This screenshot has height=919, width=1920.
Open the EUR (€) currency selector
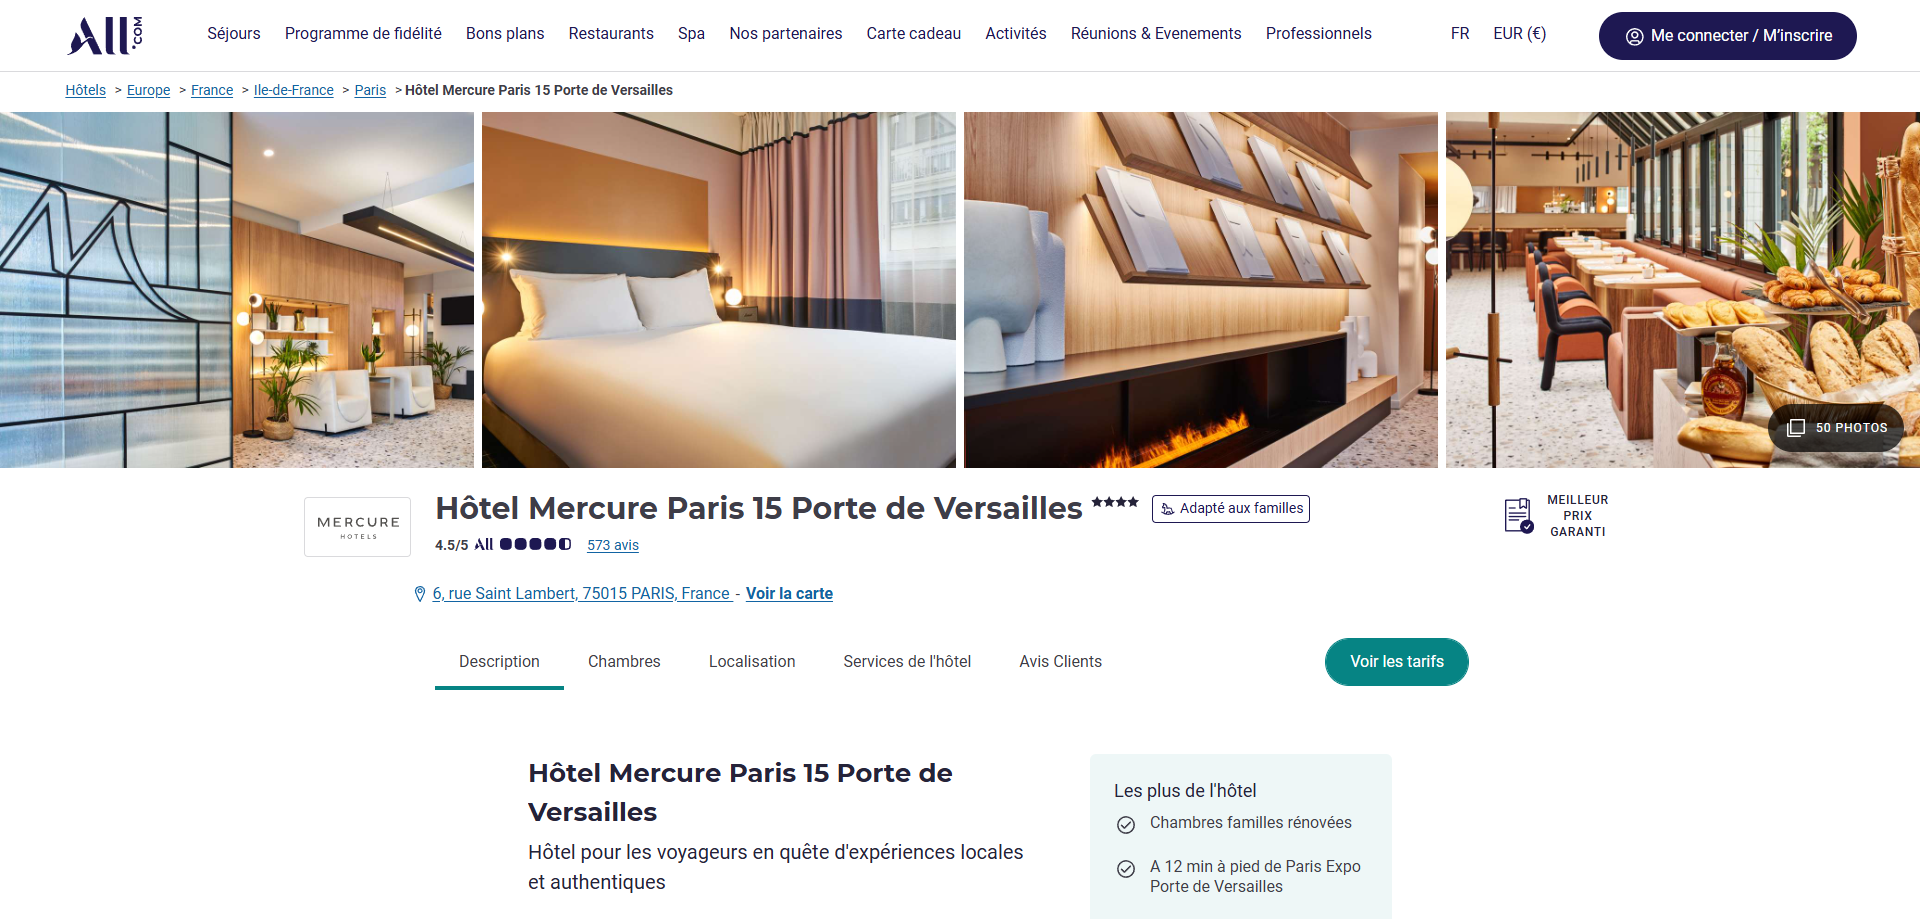pos(1519,34)
